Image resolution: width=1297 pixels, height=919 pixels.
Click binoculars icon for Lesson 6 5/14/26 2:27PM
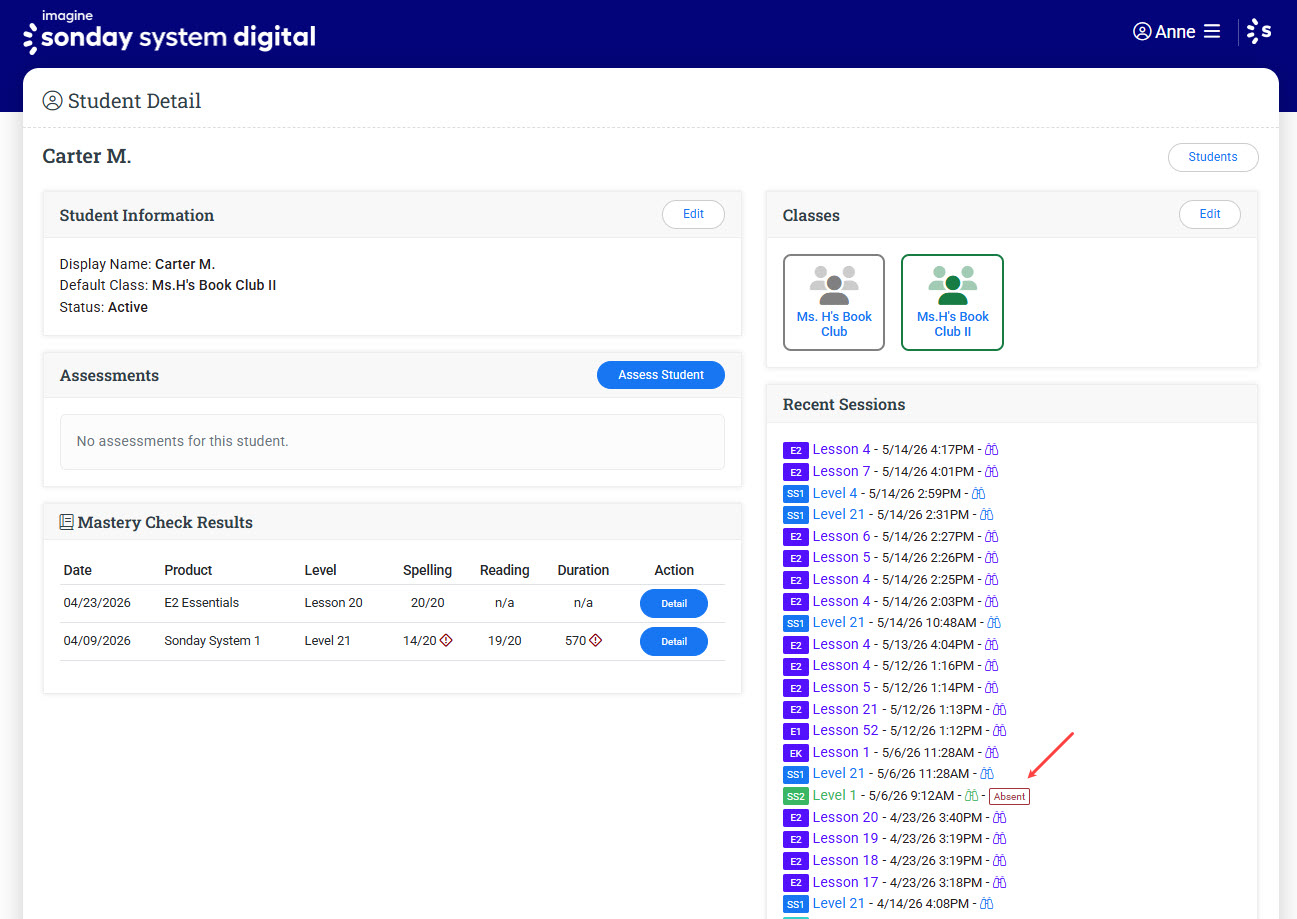(992, 537)
